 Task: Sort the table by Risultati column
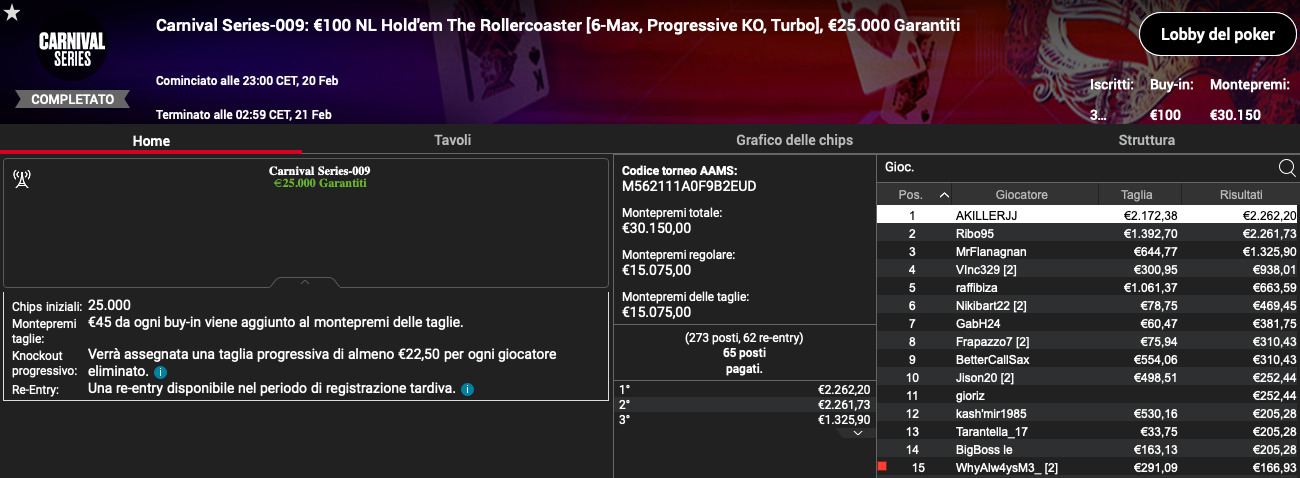(1240, 195)
